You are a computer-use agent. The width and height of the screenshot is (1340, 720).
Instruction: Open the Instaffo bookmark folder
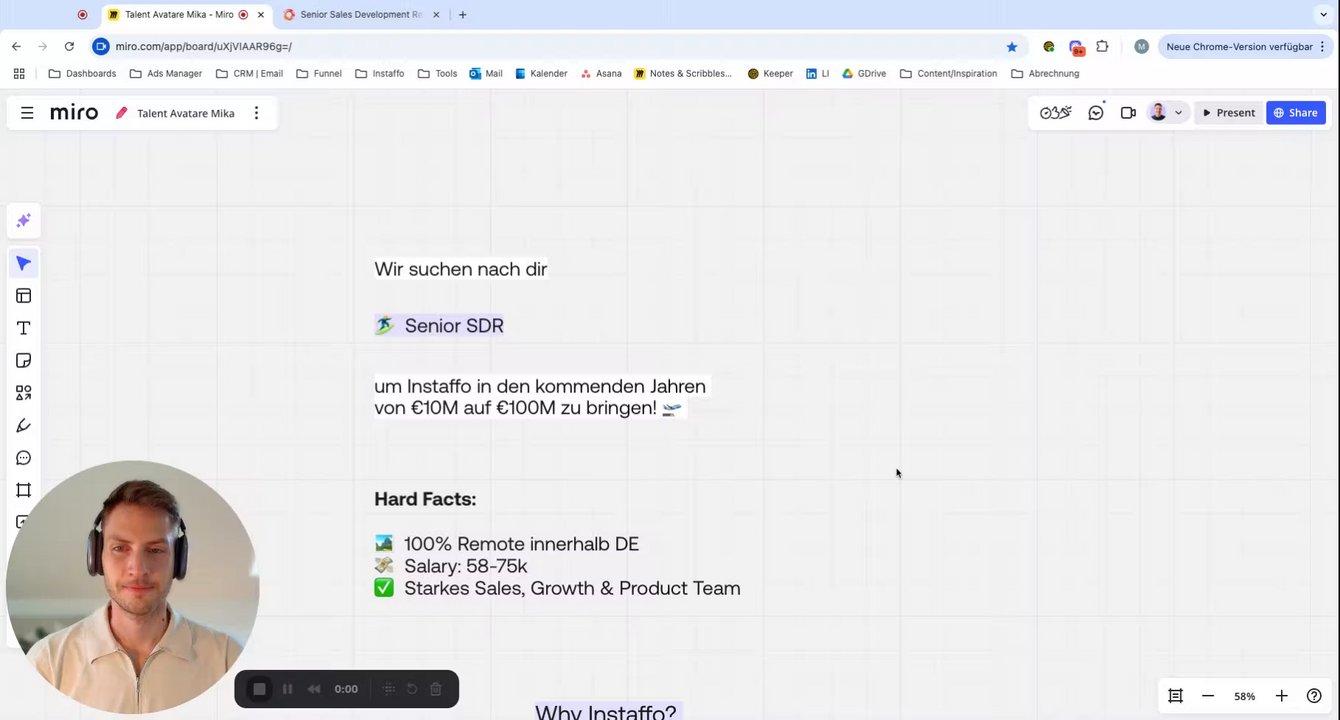click(379, 73)
